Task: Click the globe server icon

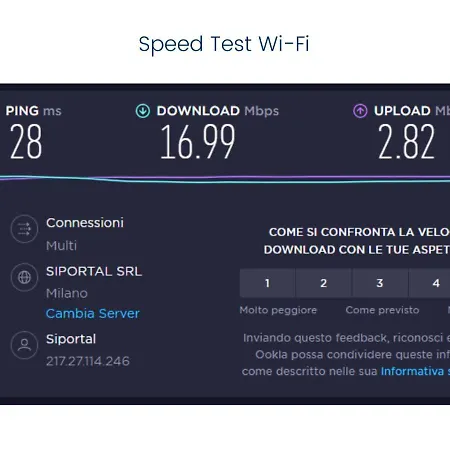Action: (x=24, y=277)
